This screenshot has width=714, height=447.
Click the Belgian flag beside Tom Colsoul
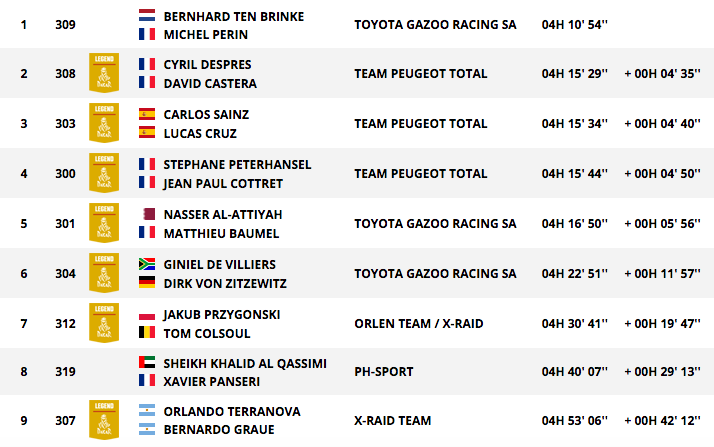147,332
